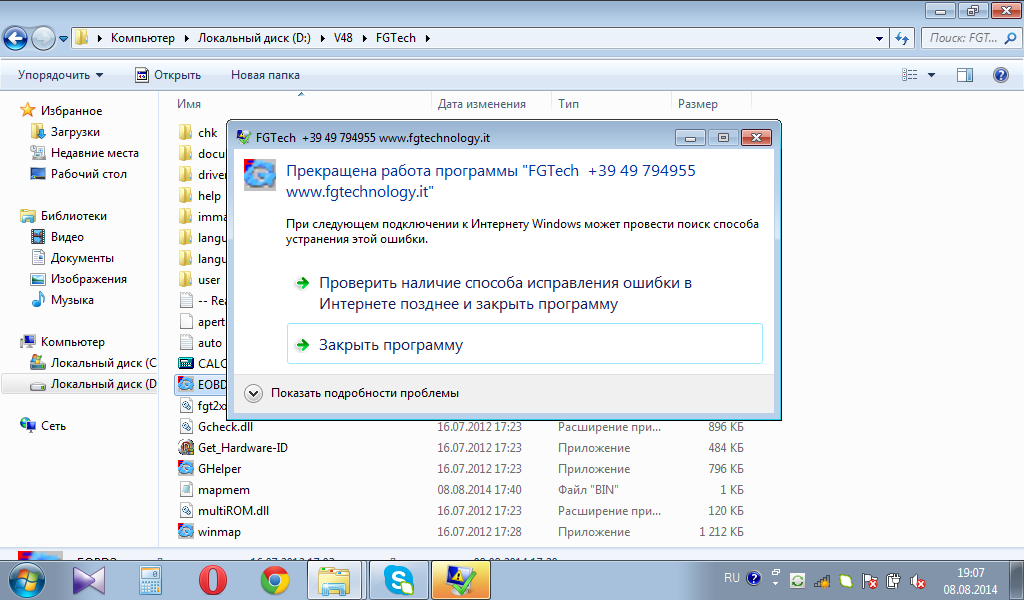Select the 'Gcheck.dll' file
The width and height of the screenshot is (1024, 600).
(x=225, y=427)
